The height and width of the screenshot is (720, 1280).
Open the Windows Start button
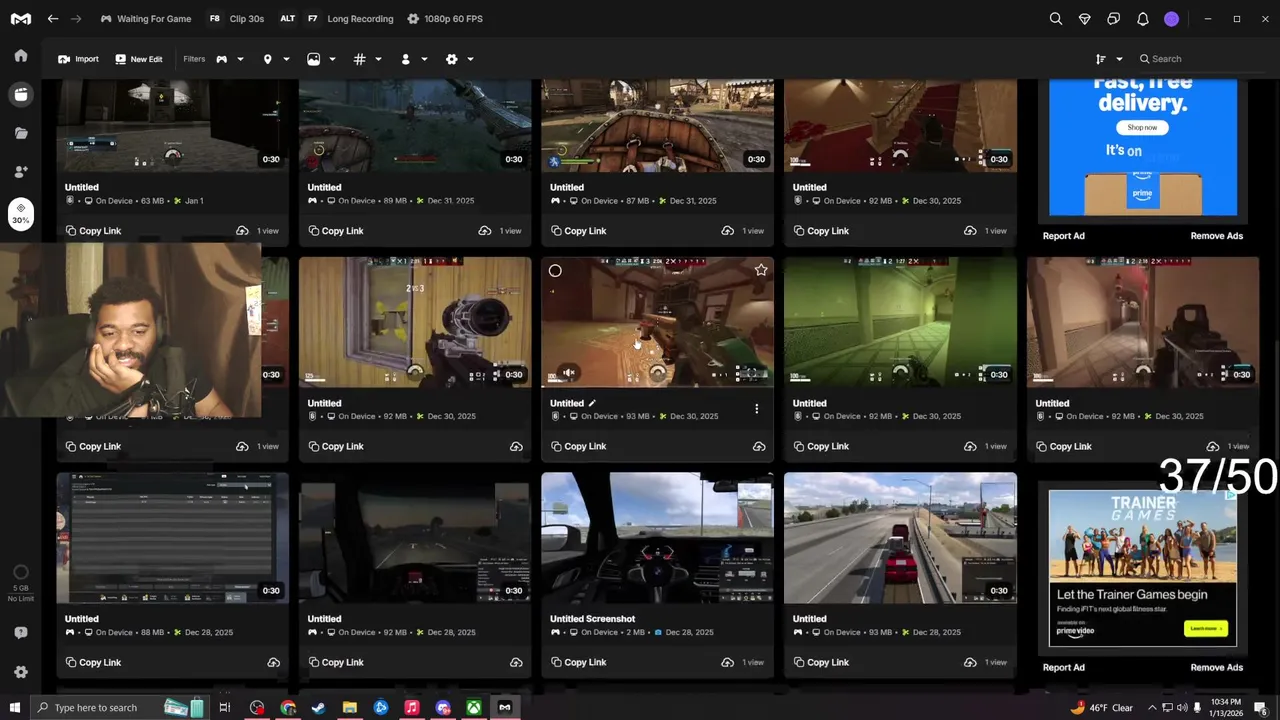(15, 707)
